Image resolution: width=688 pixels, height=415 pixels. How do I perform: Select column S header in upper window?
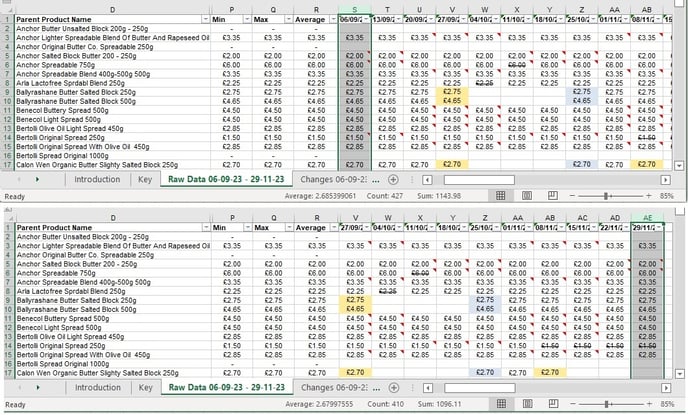(355, 10)
